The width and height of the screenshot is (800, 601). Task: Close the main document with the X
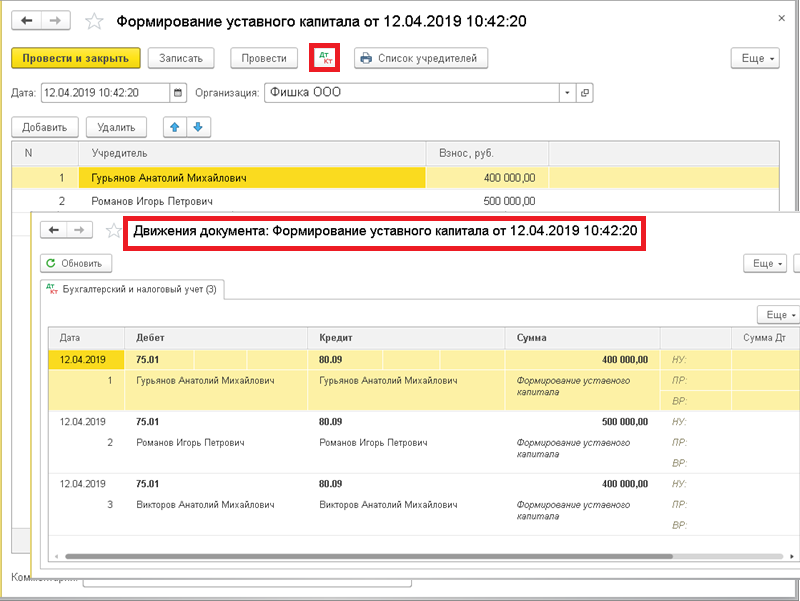click(x=781, y=18)
